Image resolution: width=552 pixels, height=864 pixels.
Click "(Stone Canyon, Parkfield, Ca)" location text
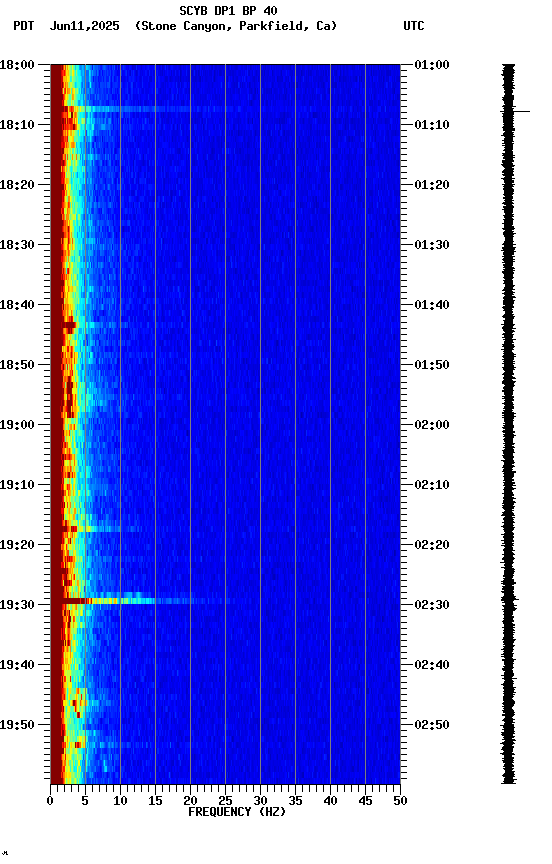(236, 26)
